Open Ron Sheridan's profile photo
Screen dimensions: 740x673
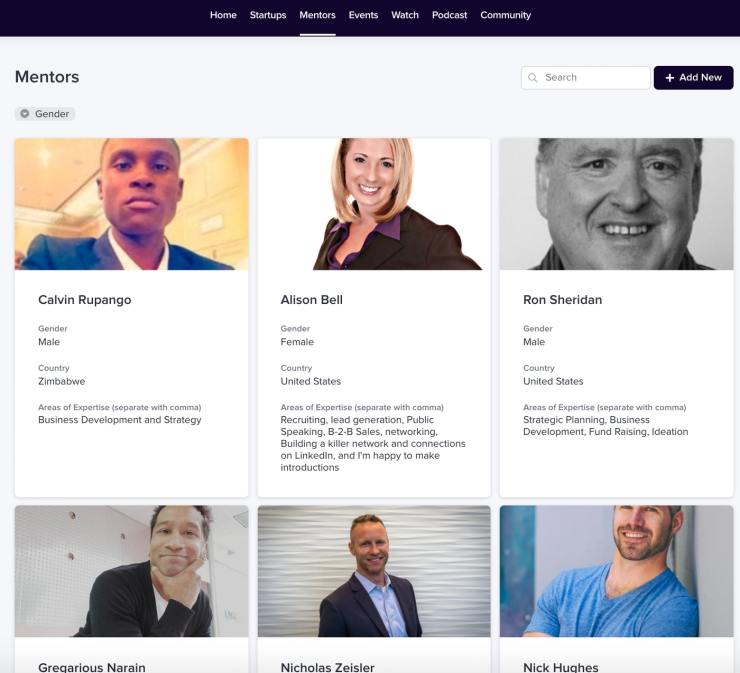click(x=616, y=204)
